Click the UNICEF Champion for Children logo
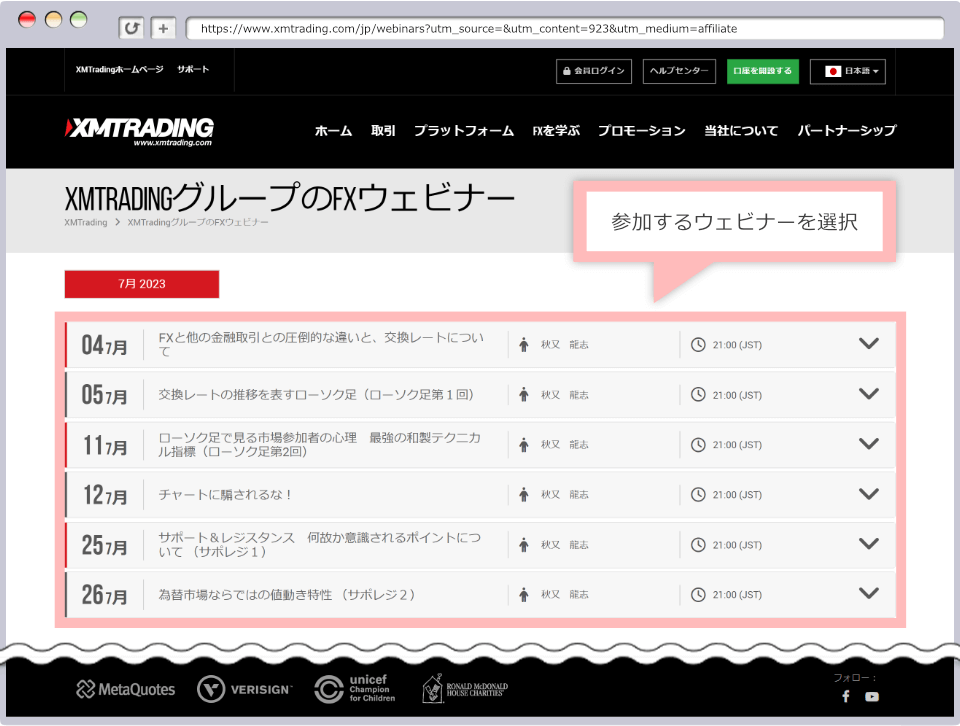Viewport: 960px width, 726px height. [355, 688]
